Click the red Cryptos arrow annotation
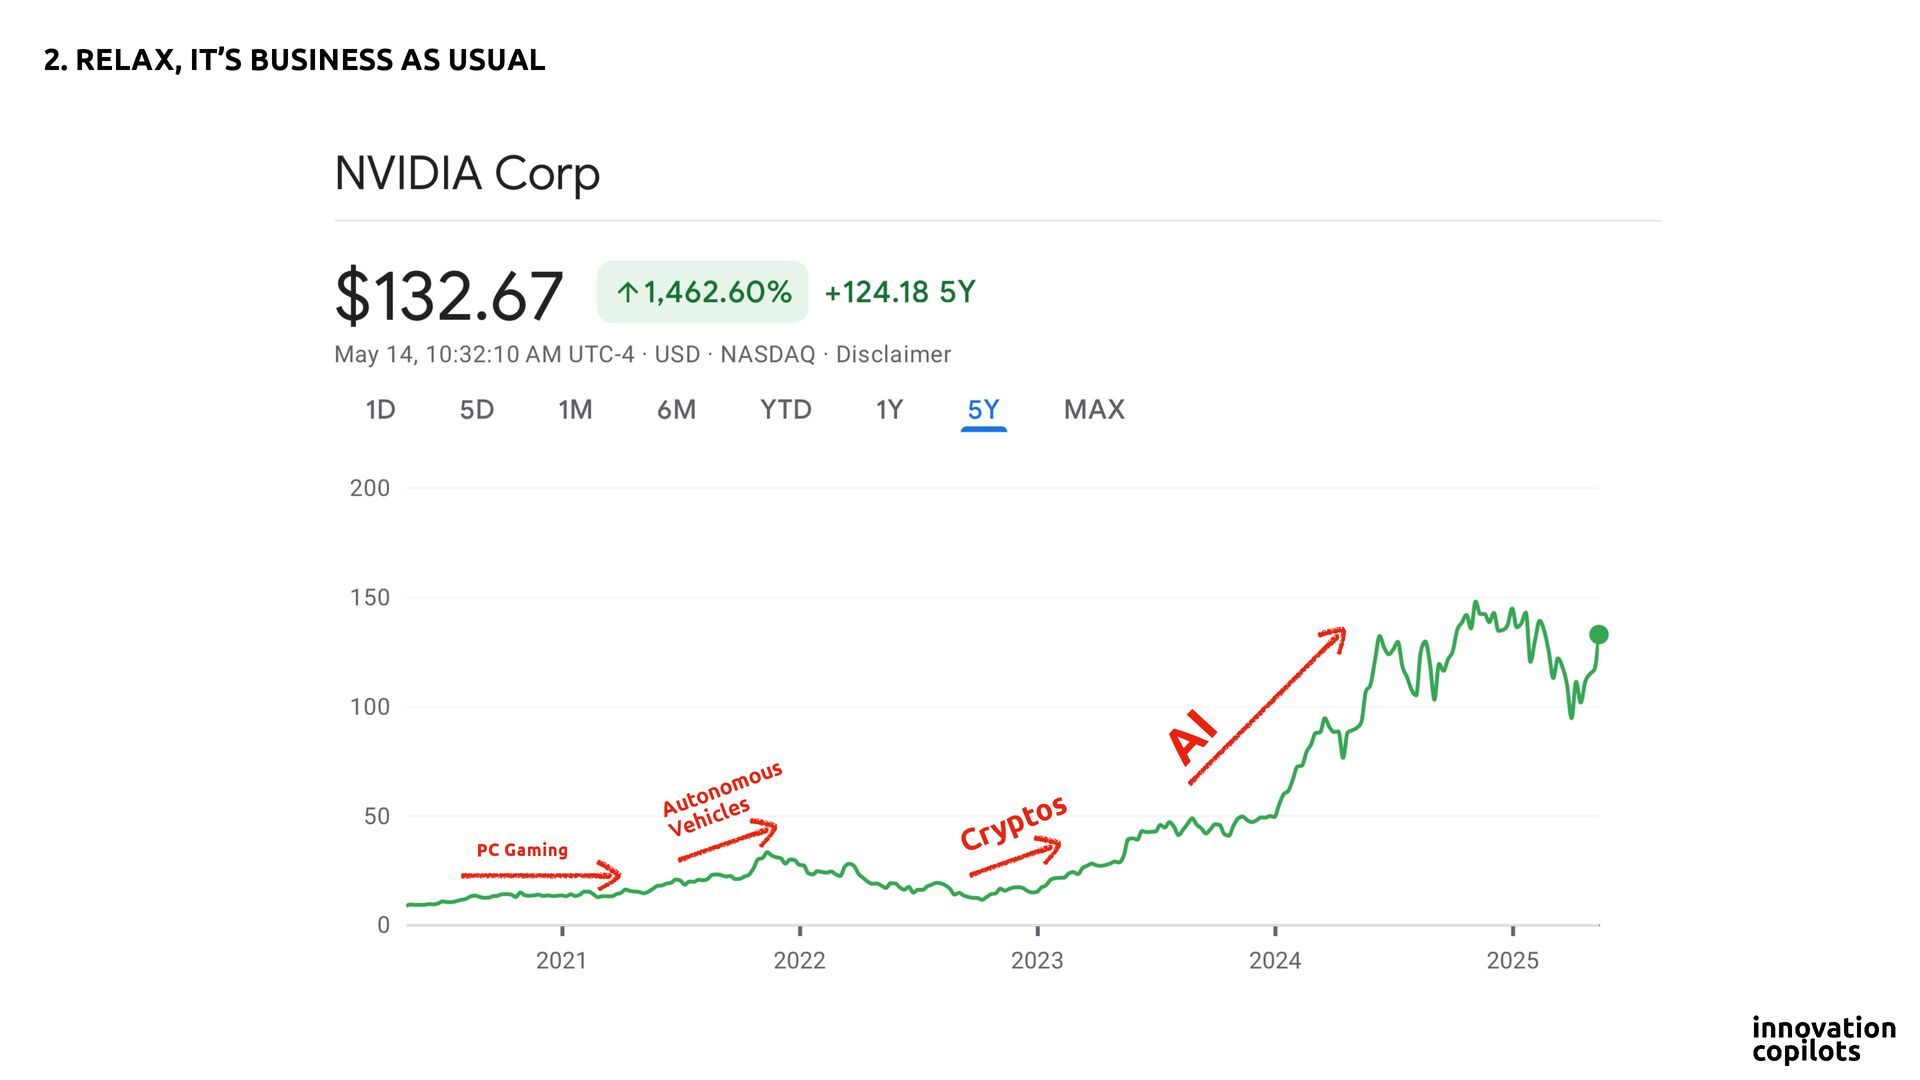The width and height of the screenshot is (1920, 1080). pyautogui.click(x=1015, y=859)
